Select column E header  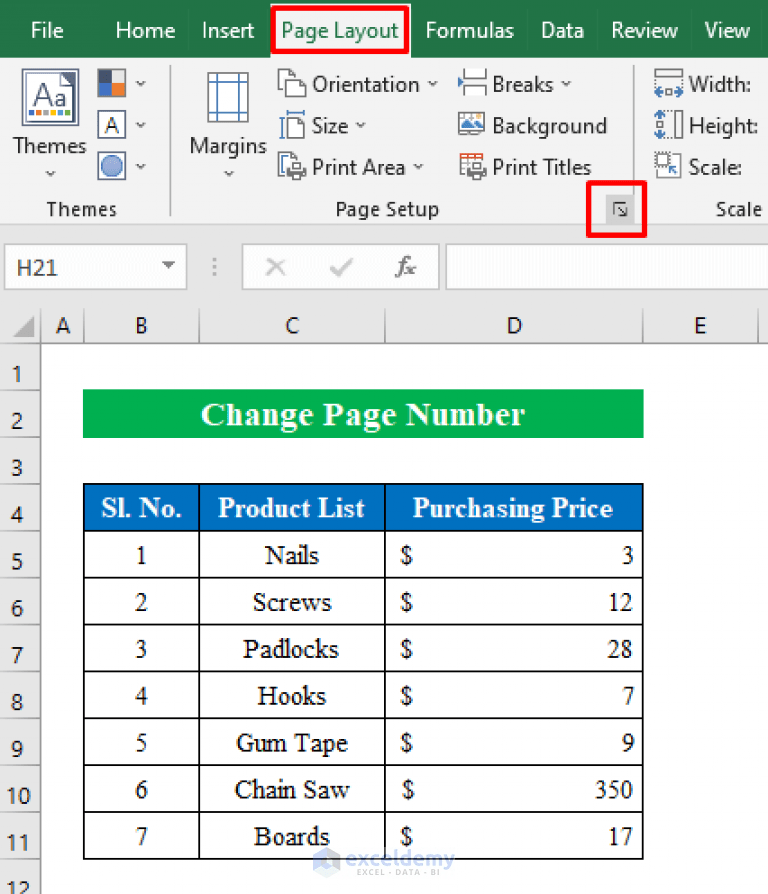point(700,326)
